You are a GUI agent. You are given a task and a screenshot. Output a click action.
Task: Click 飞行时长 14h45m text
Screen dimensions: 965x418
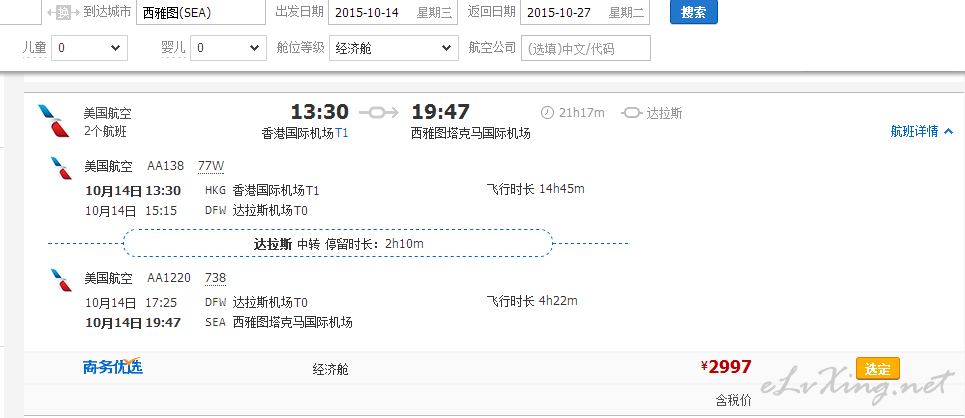click(x=535, y=189)
